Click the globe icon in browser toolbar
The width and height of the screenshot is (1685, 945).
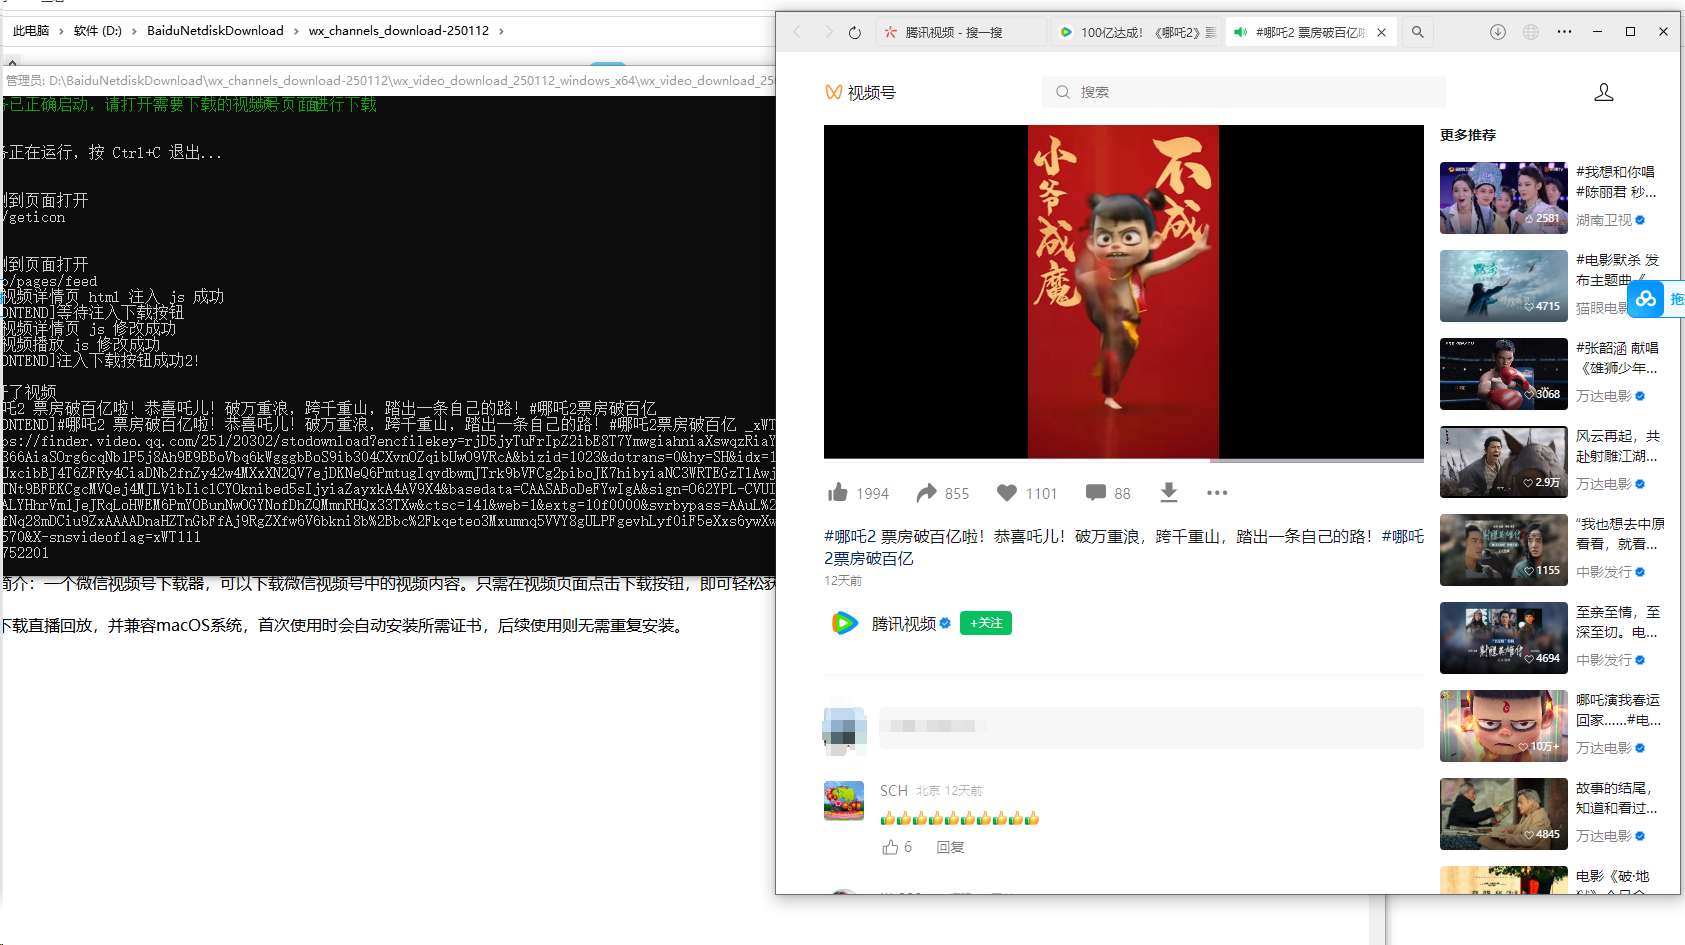tap(1531, 32)
